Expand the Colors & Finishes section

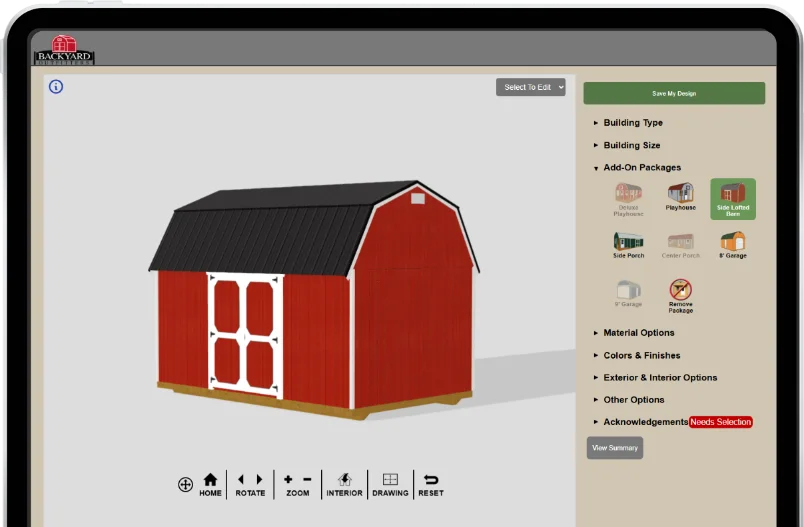pos(641,355)
